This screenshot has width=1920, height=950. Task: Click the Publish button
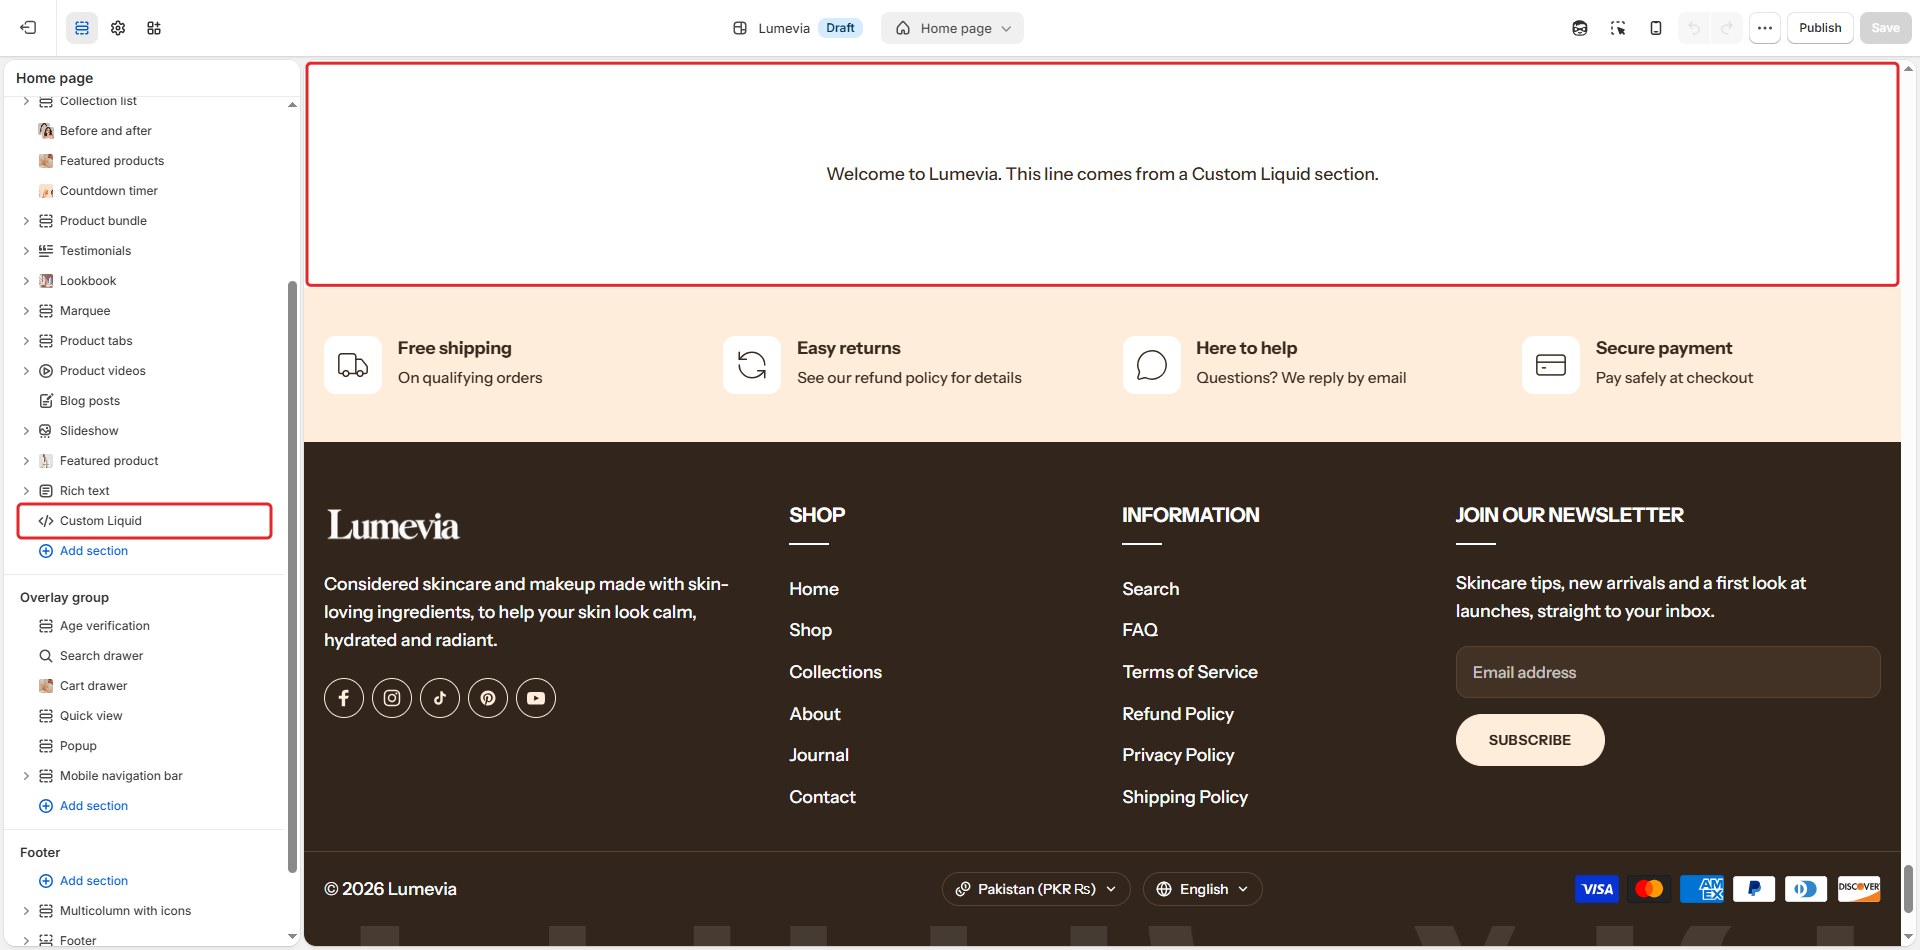[x=1820, y=28]
